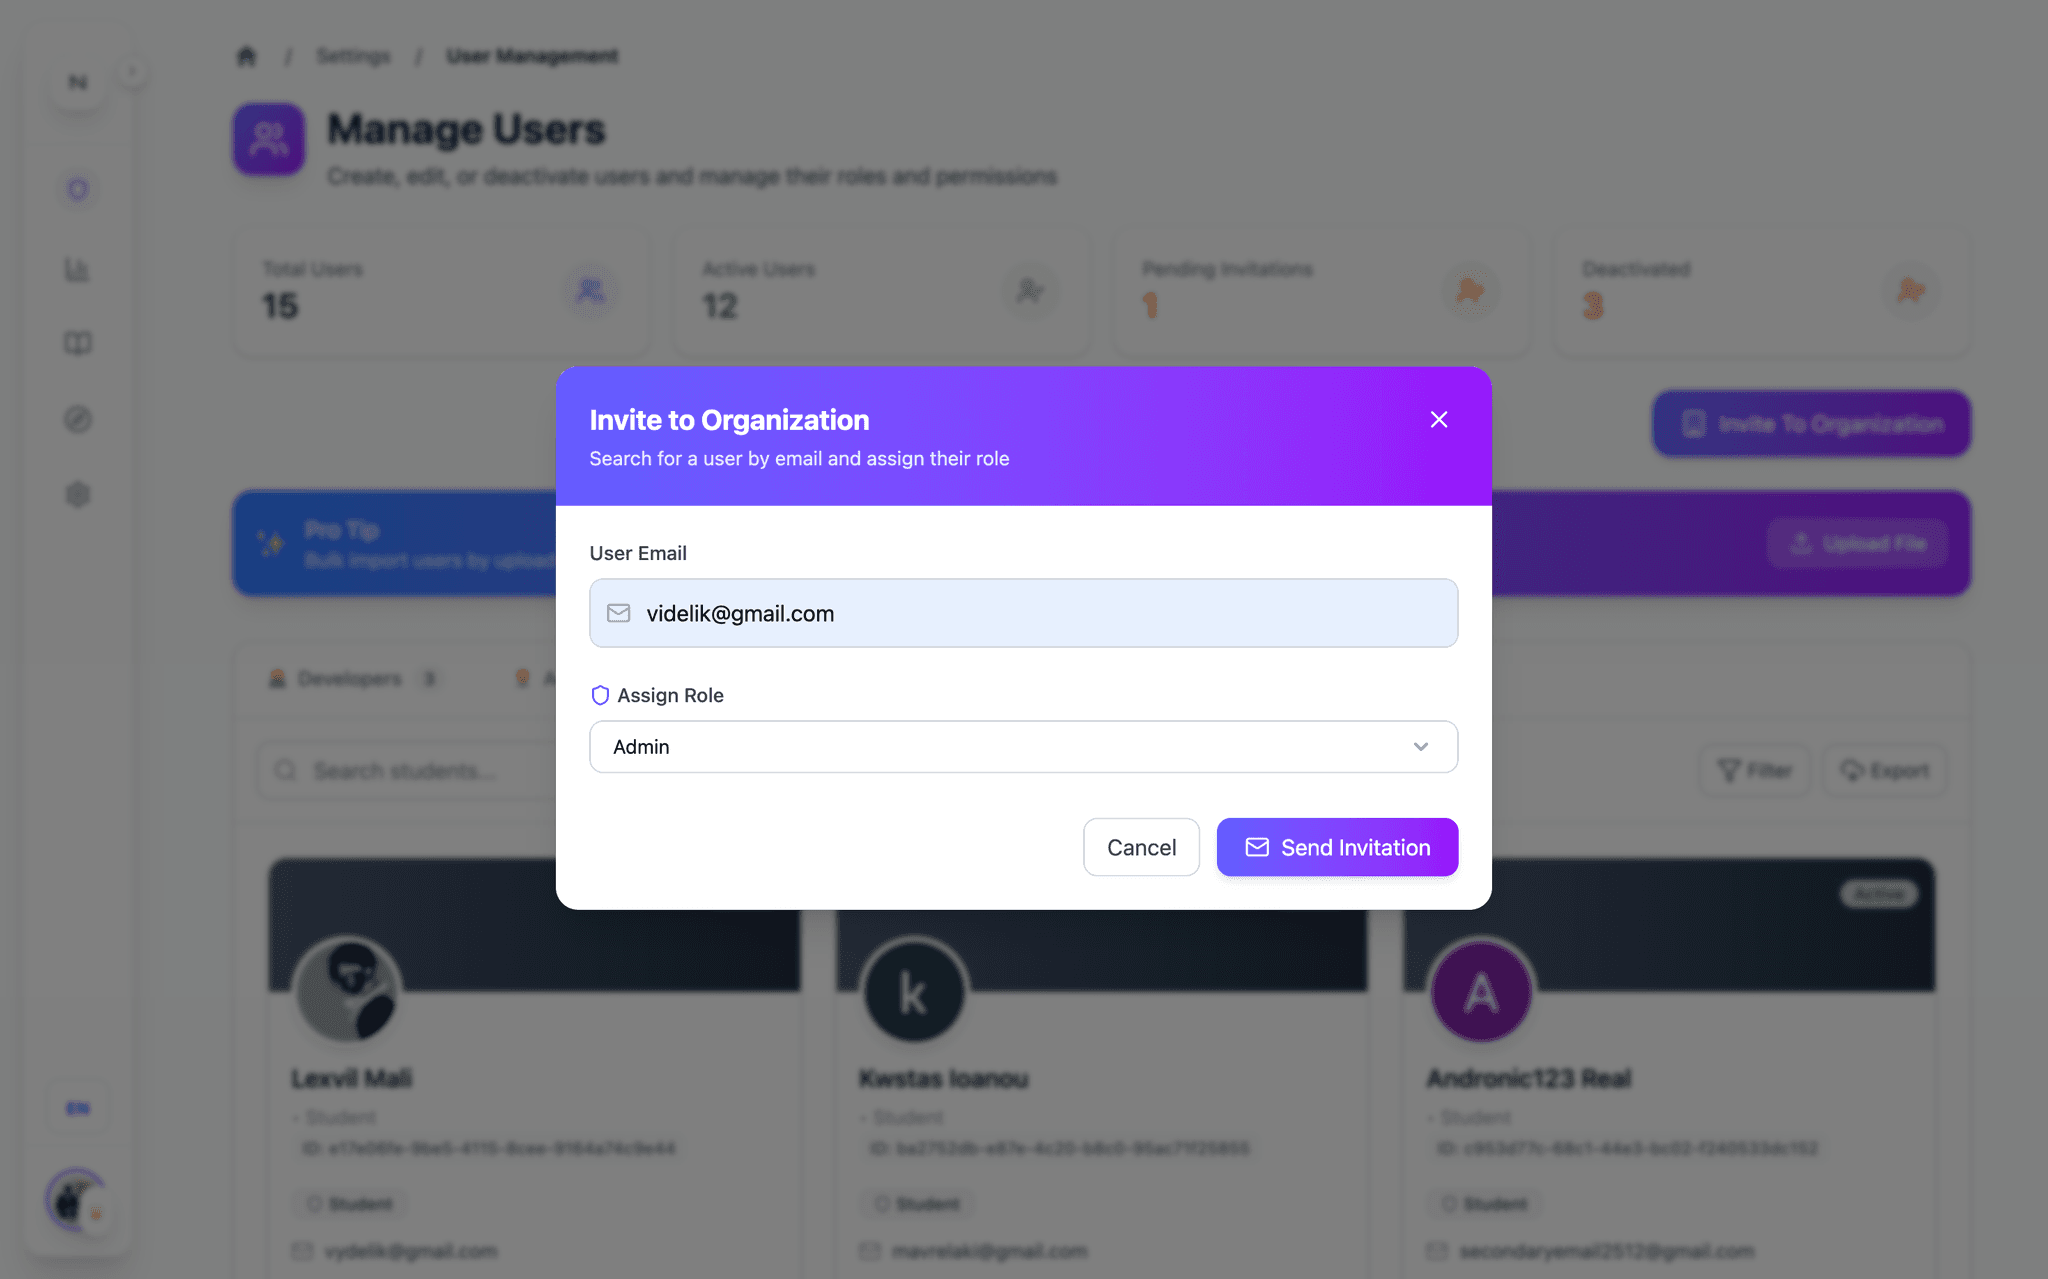Open analytics chart icon in sidebar
Viewport: 2048px width, 1279px height.
pyautogui.click(x=77, y=269)
